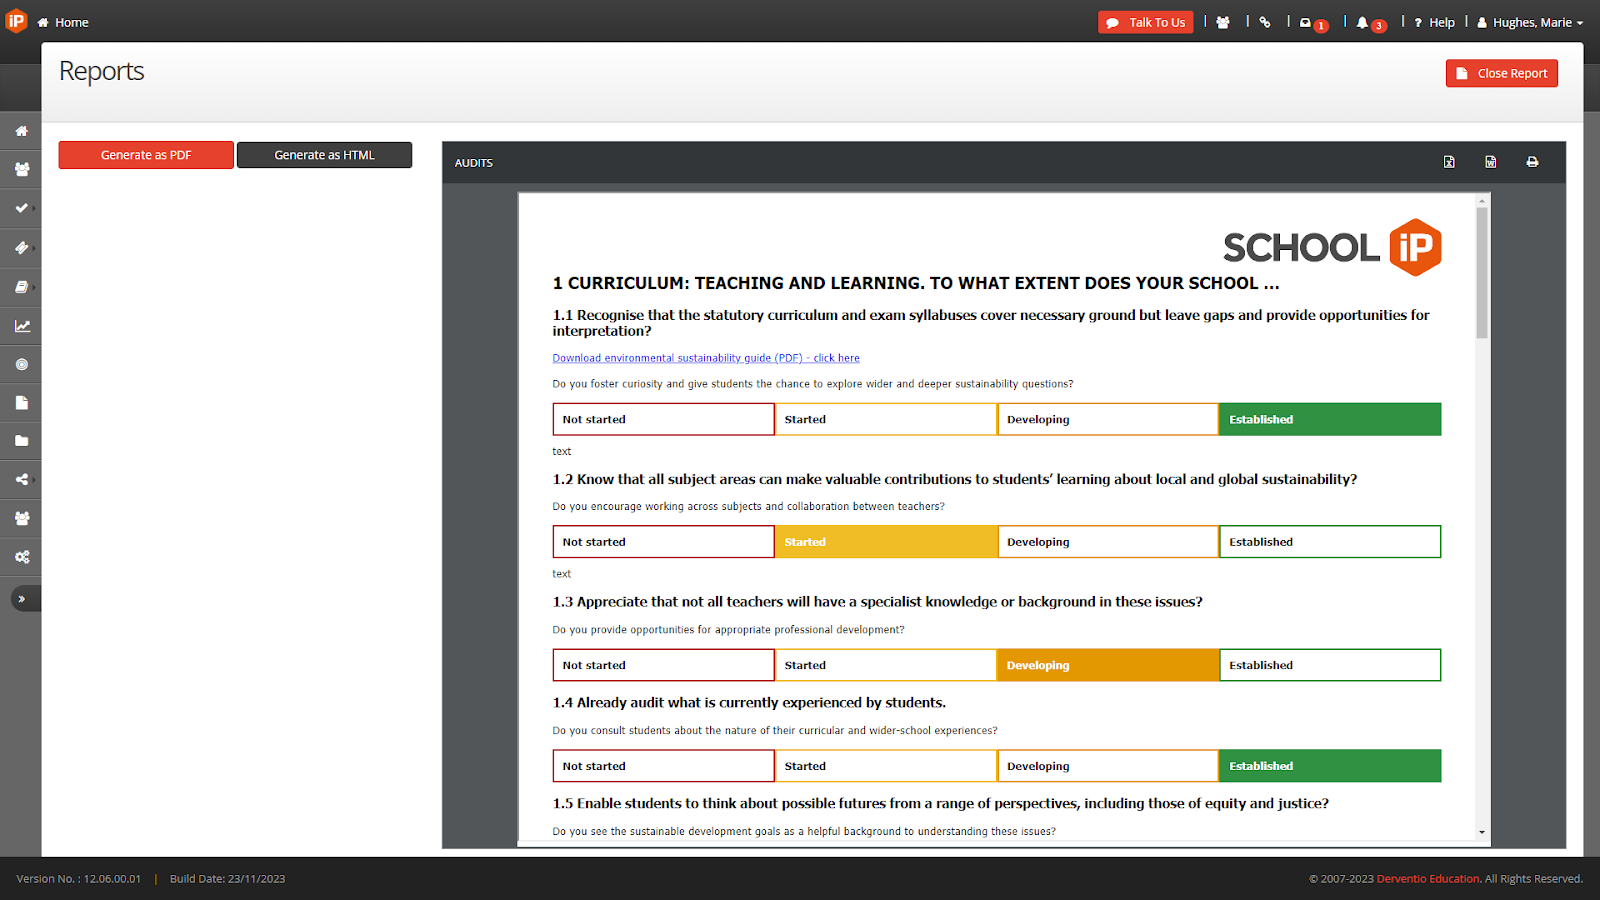This screenshot has width=1600, height=900.
Task: Select 'Developing' rating for question 1.2
Action: [x=1107, y=542]
